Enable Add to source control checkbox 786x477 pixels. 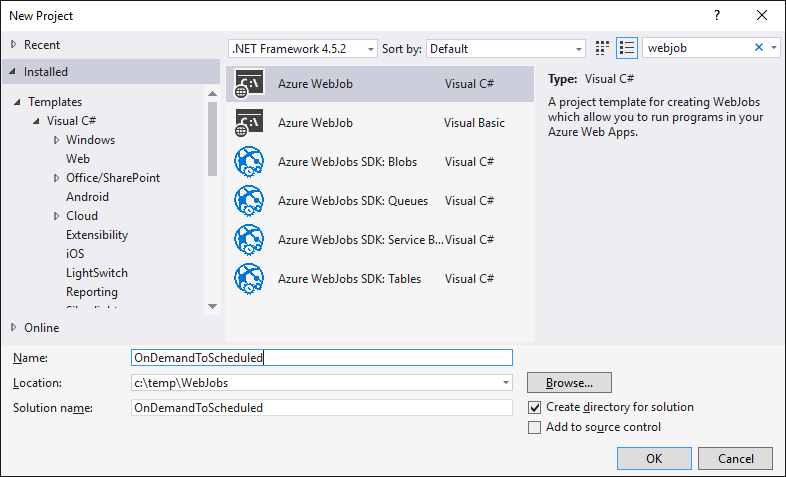[x=534, y=427]
